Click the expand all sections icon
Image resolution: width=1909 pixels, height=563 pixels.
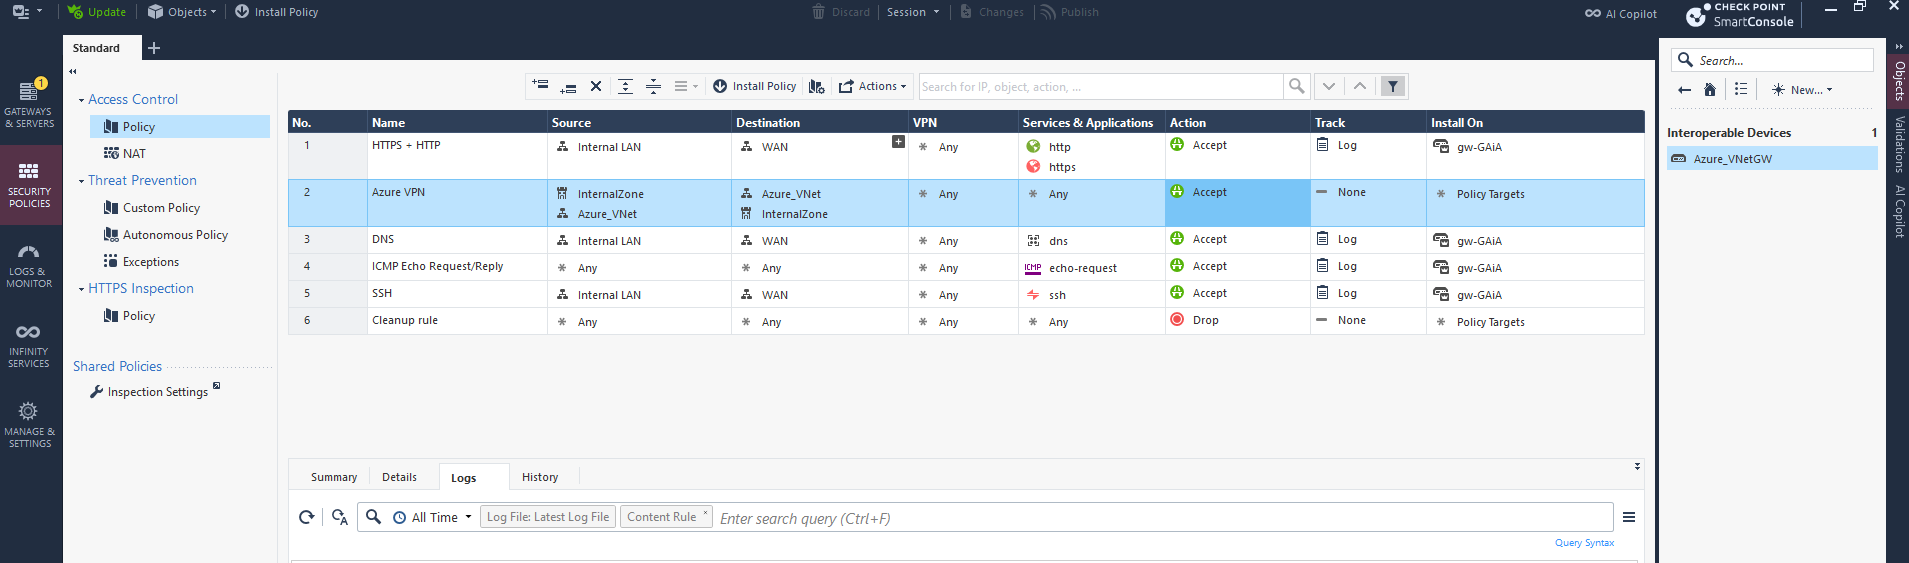[625, 86]
